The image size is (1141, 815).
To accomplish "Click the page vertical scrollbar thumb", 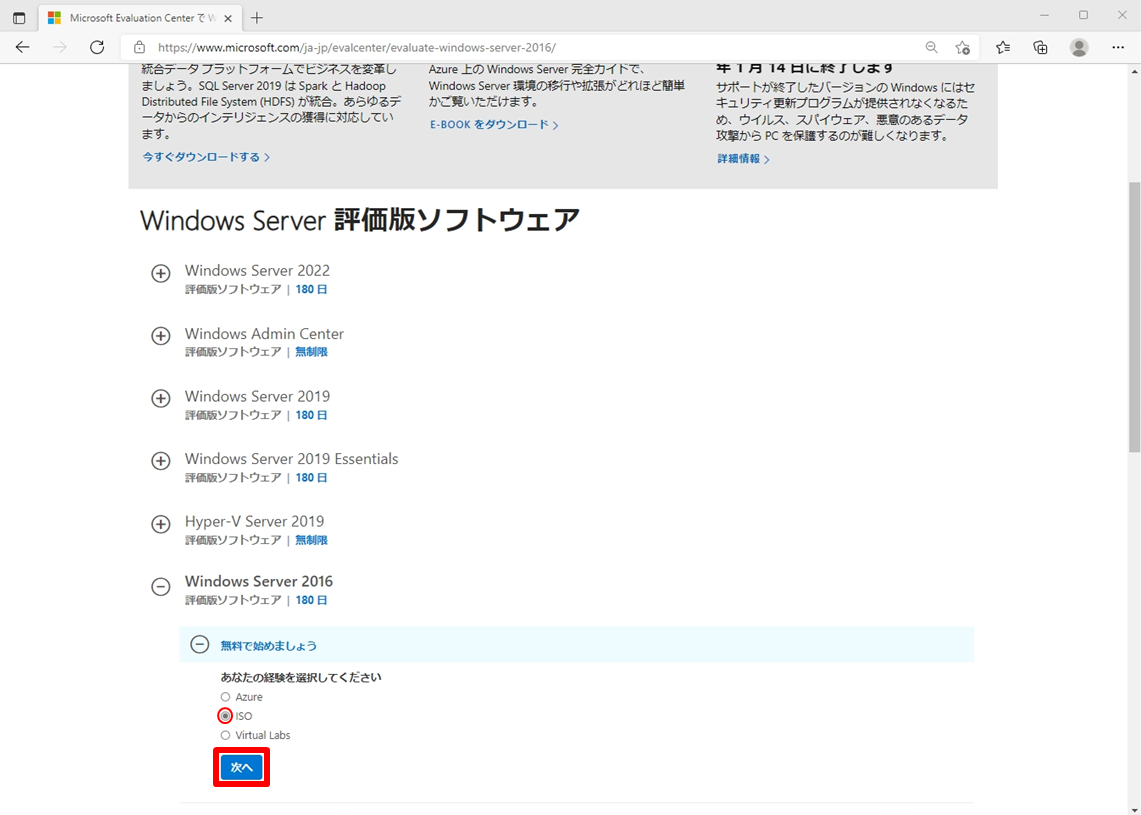I will coord(1134,317).
